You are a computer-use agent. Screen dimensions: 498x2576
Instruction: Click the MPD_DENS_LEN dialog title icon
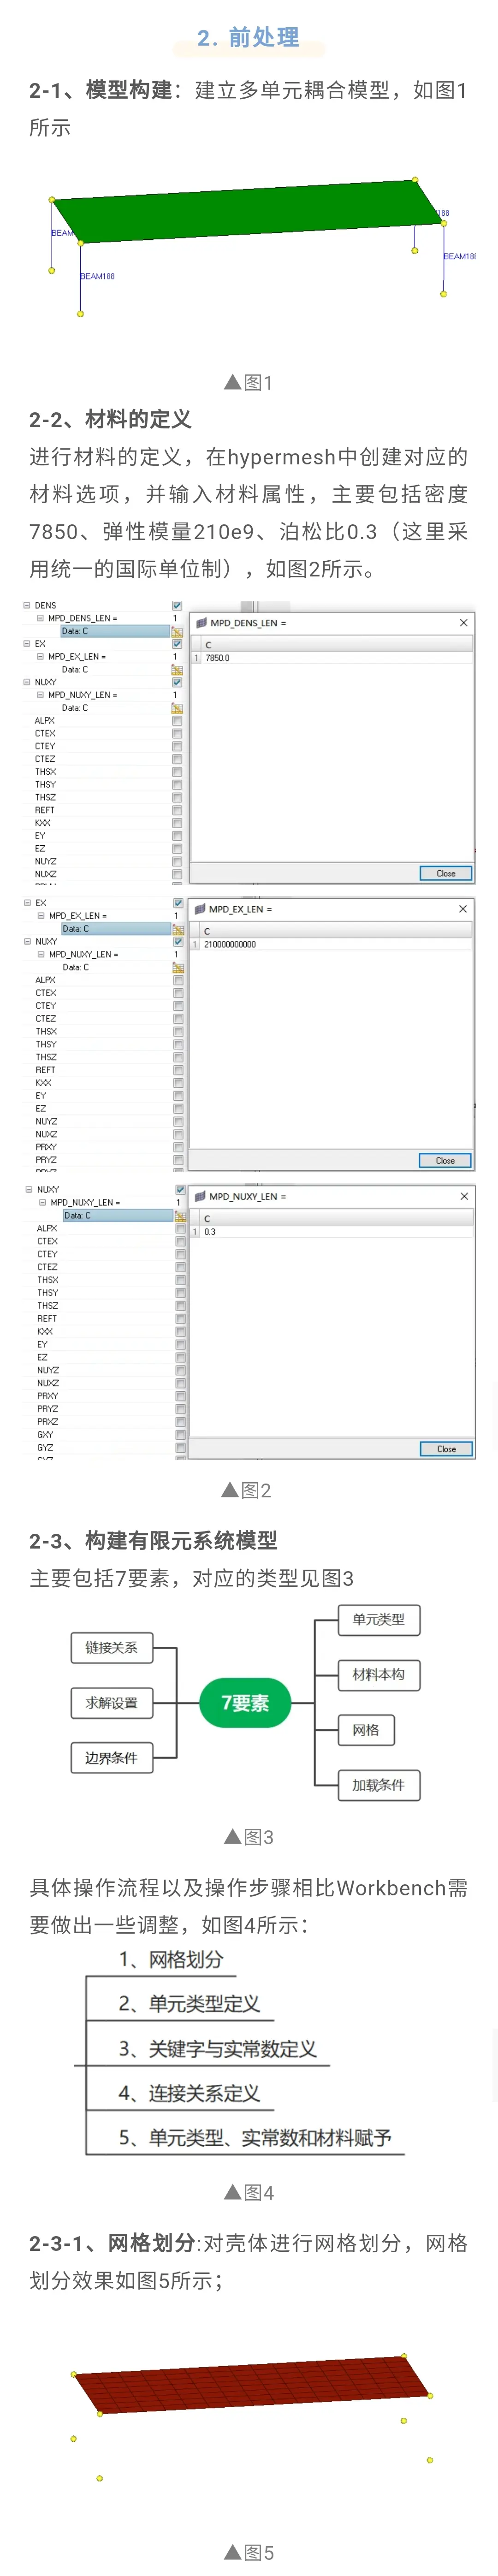pyautogui.click(x=201, y=623)
